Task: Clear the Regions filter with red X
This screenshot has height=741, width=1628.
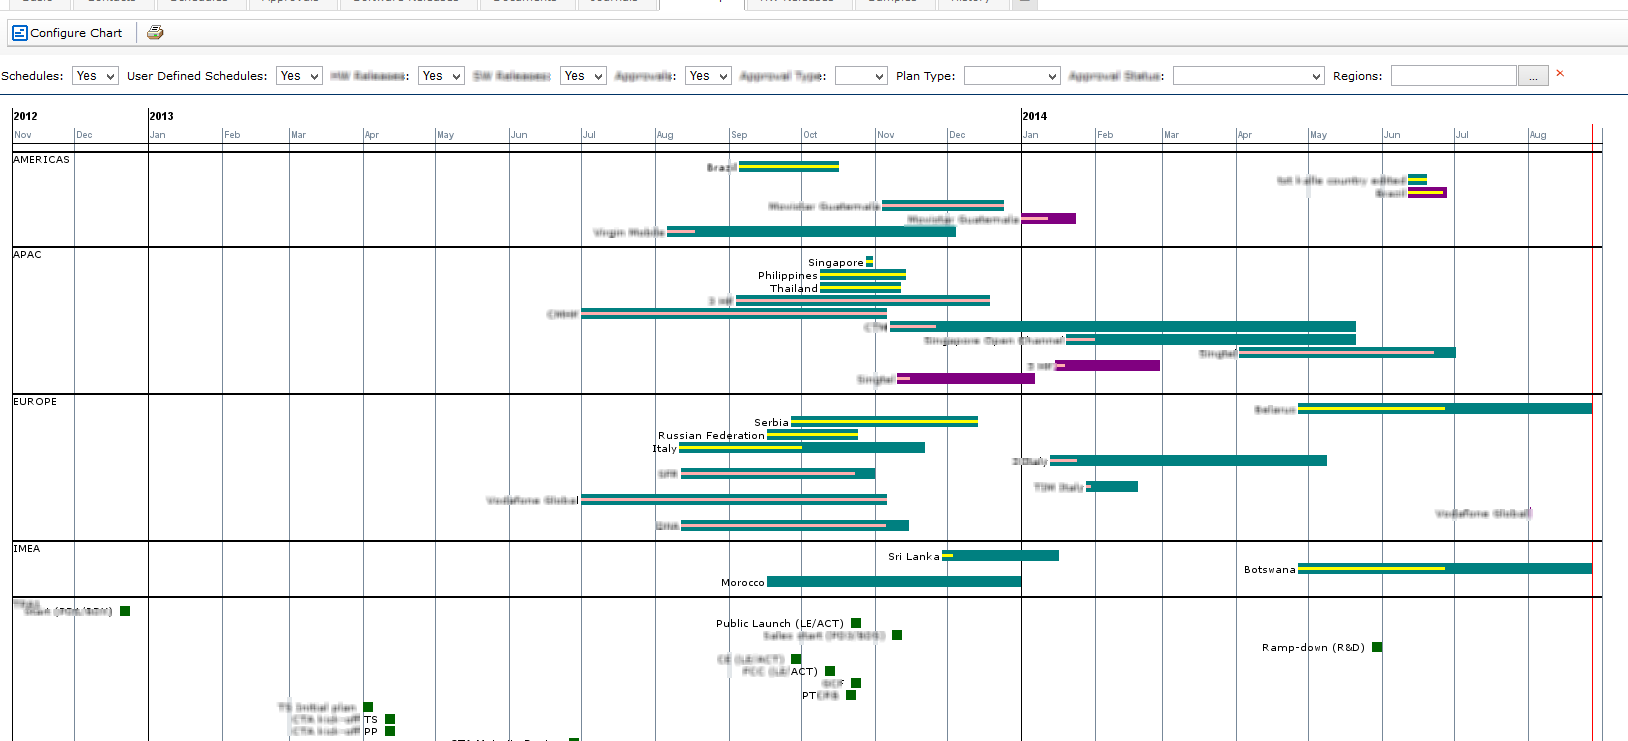Action: click(x=1559, y=73)
